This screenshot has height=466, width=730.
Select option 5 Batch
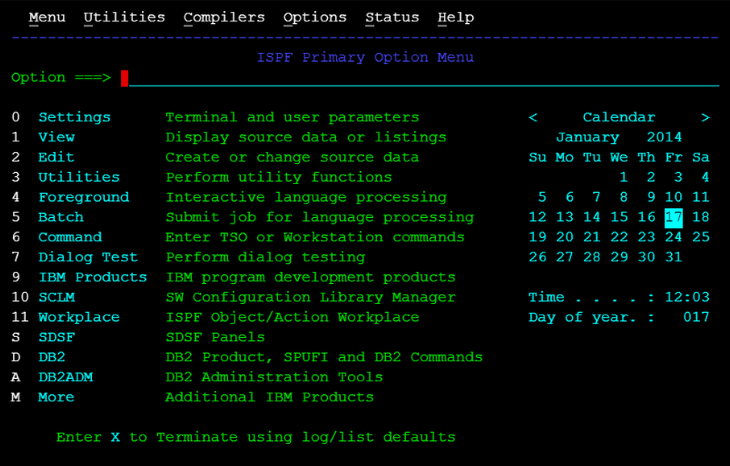(61, 217)
